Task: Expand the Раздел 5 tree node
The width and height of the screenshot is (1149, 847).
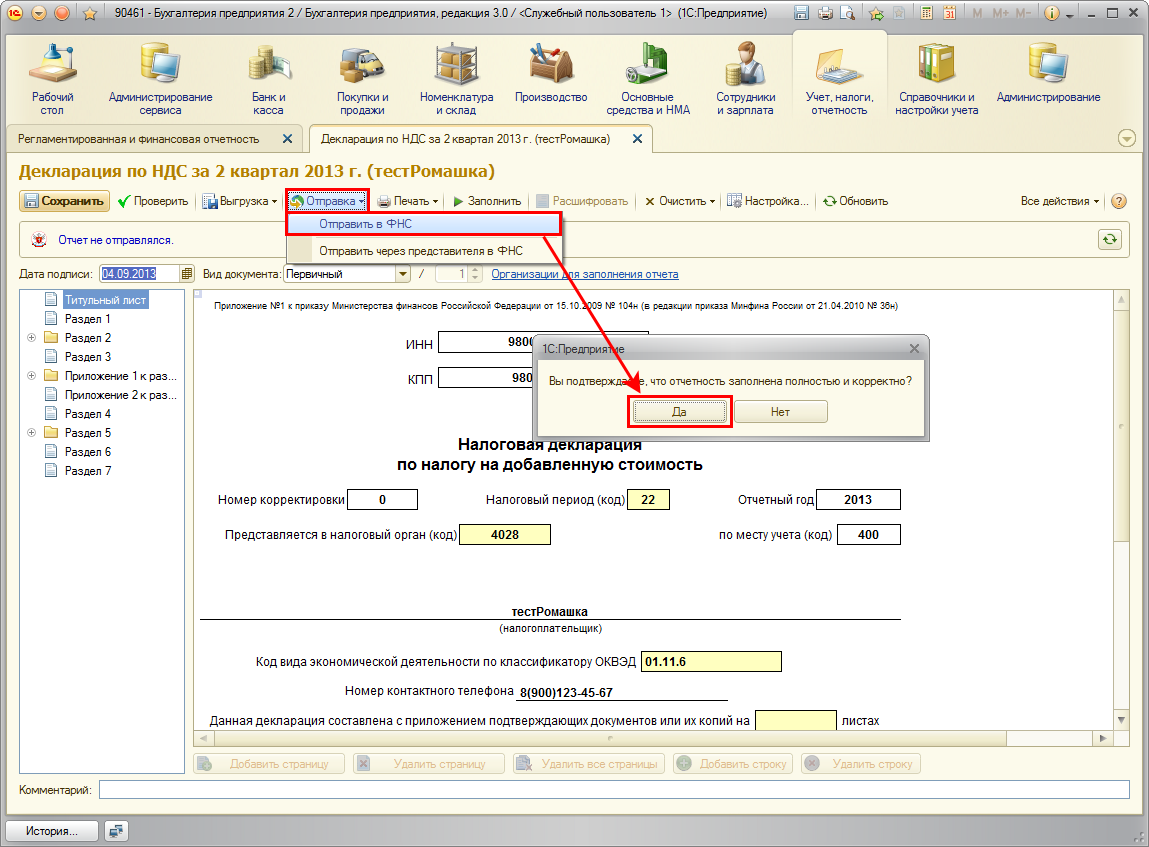Action: click(32, 433)
